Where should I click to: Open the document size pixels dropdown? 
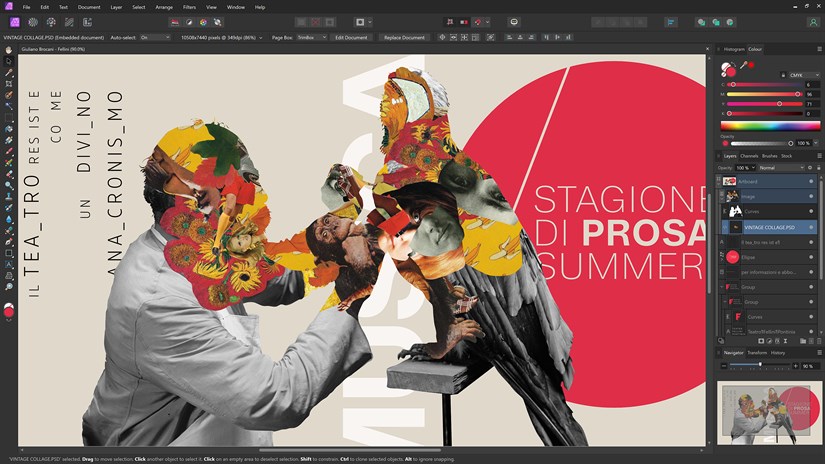[x=260, y=38]
